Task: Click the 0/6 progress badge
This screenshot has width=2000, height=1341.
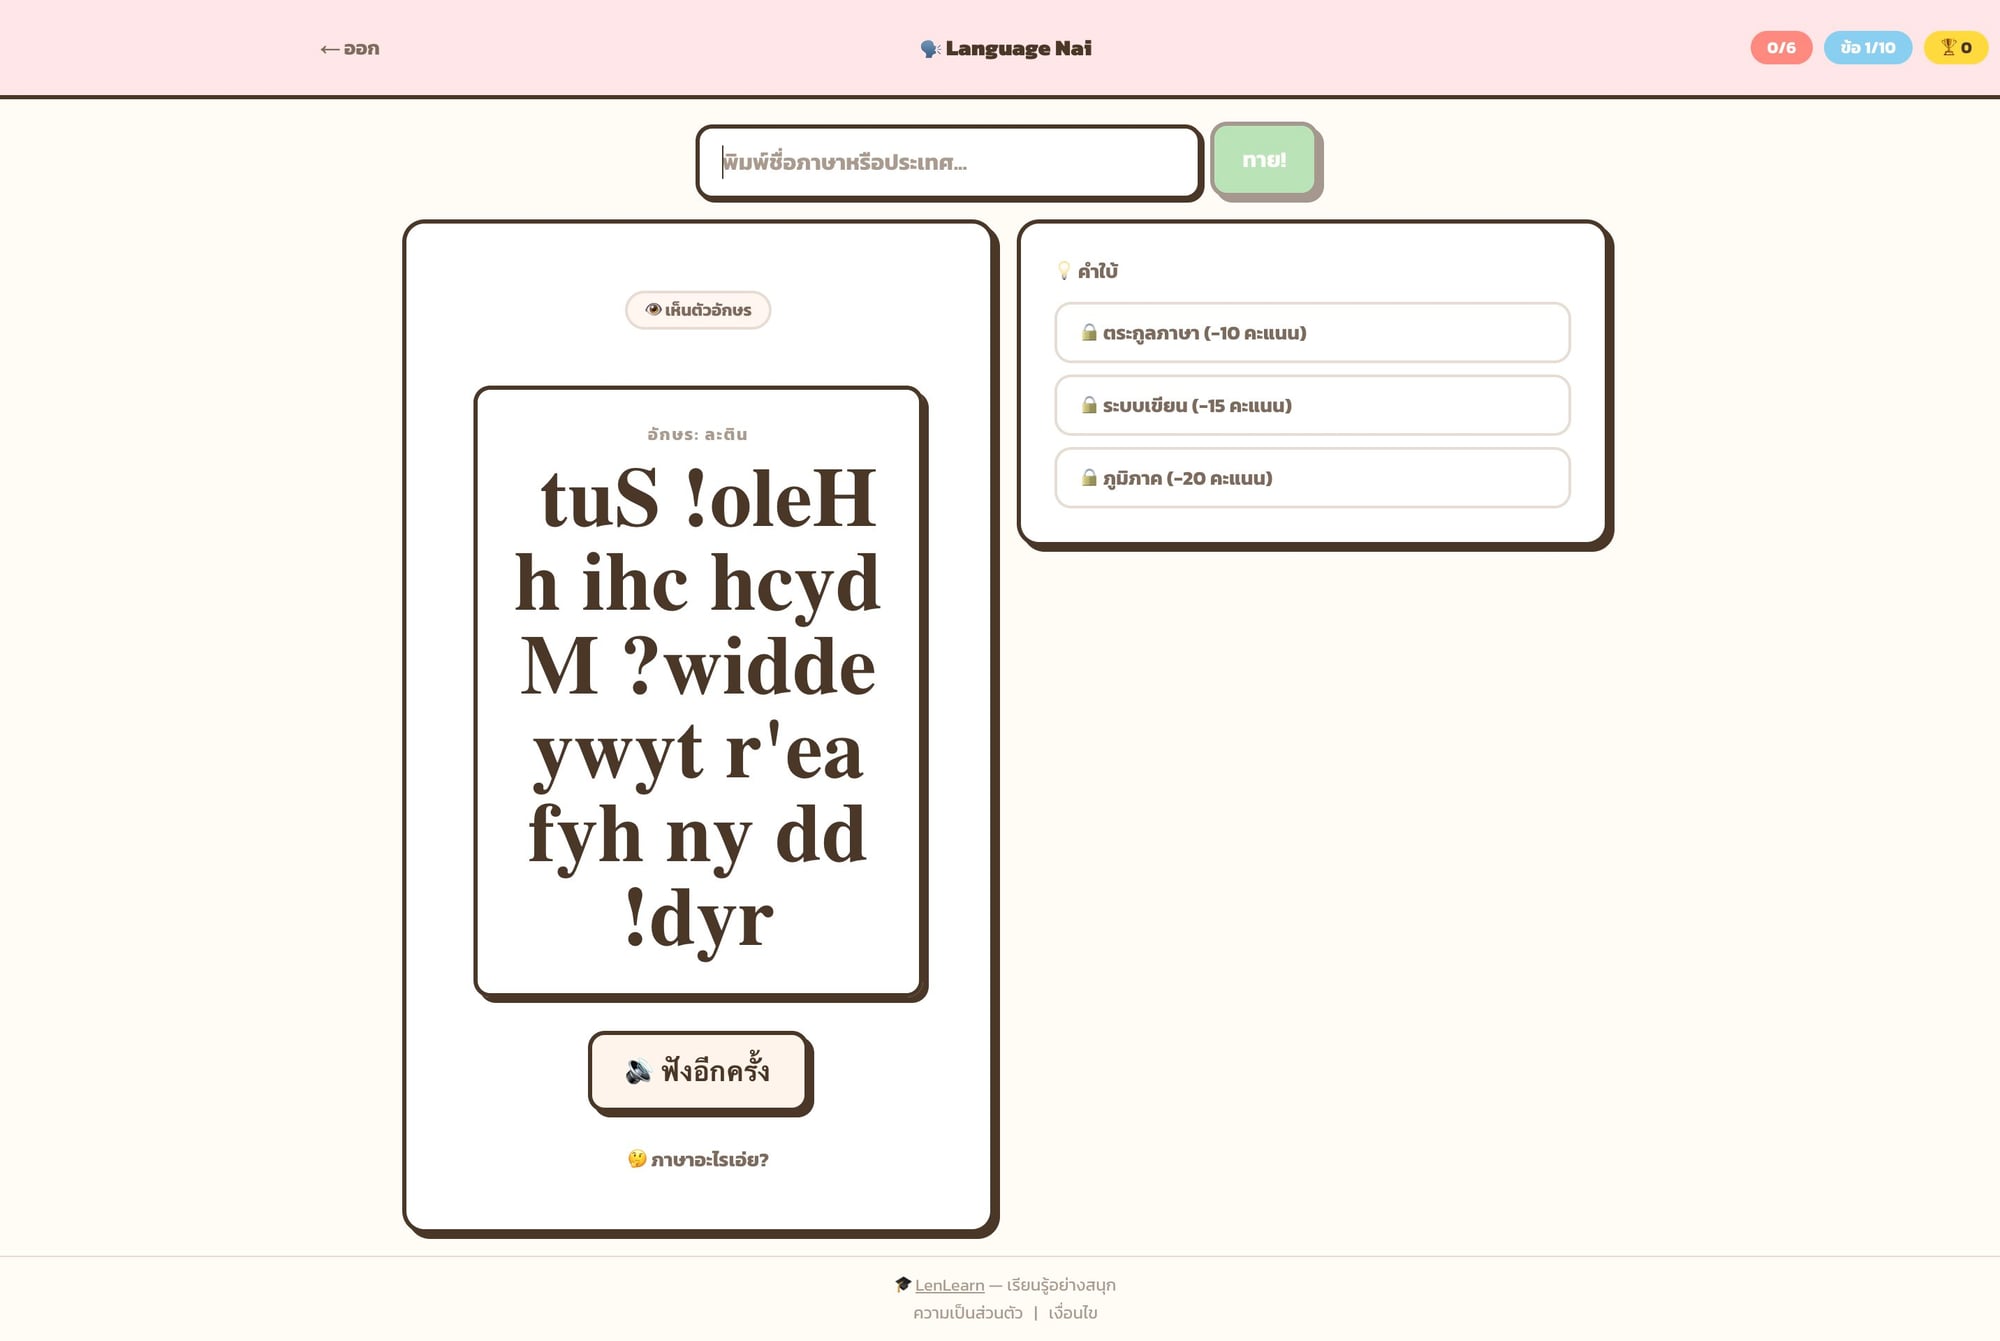Action: pos(1780,48)
